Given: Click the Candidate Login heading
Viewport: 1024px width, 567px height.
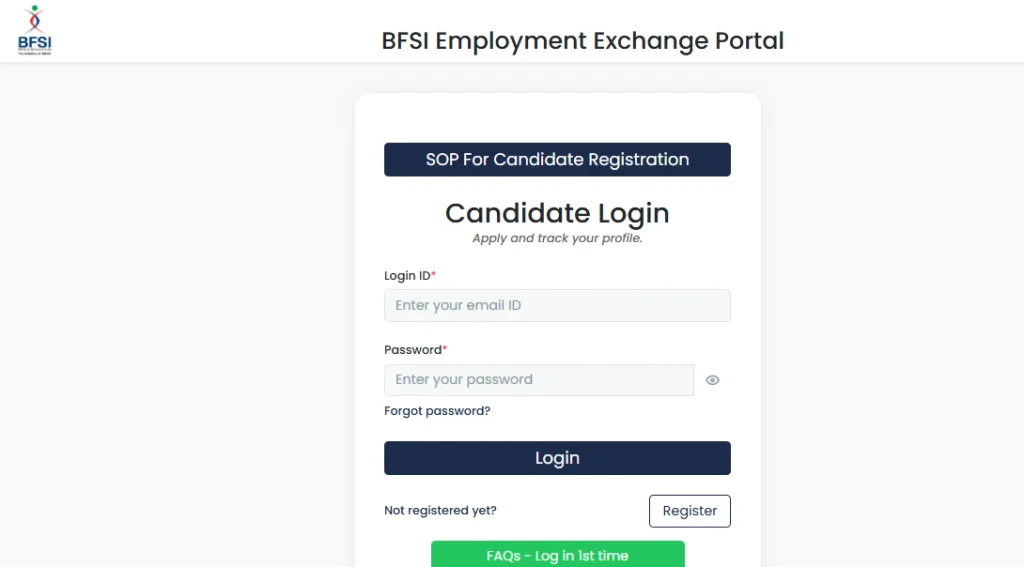Looking at the screenshot, I should click(x=557, y=213).
